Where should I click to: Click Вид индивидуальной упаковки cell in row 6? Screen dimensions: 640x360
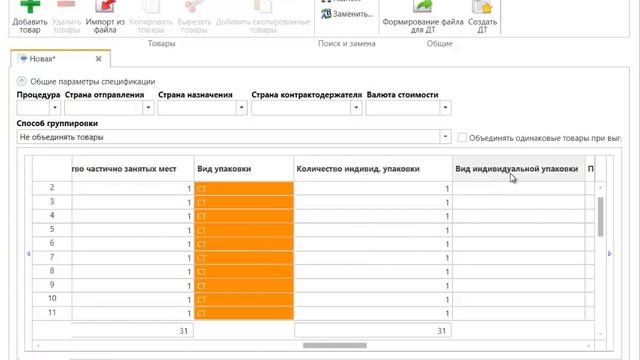(x=518, y=244)
